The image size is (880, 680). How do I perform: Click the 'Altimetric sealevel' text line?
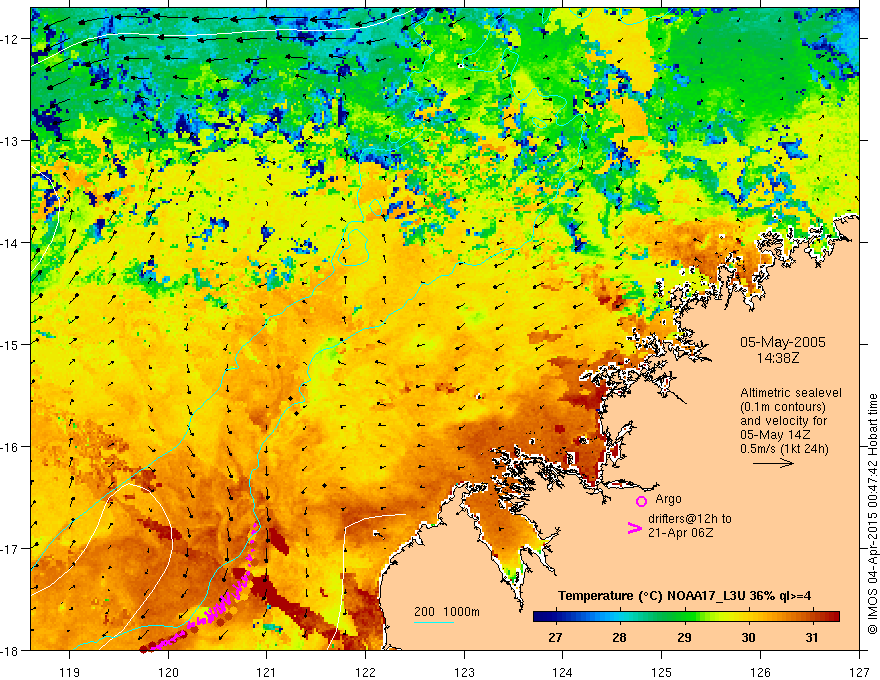pos(791,393)
